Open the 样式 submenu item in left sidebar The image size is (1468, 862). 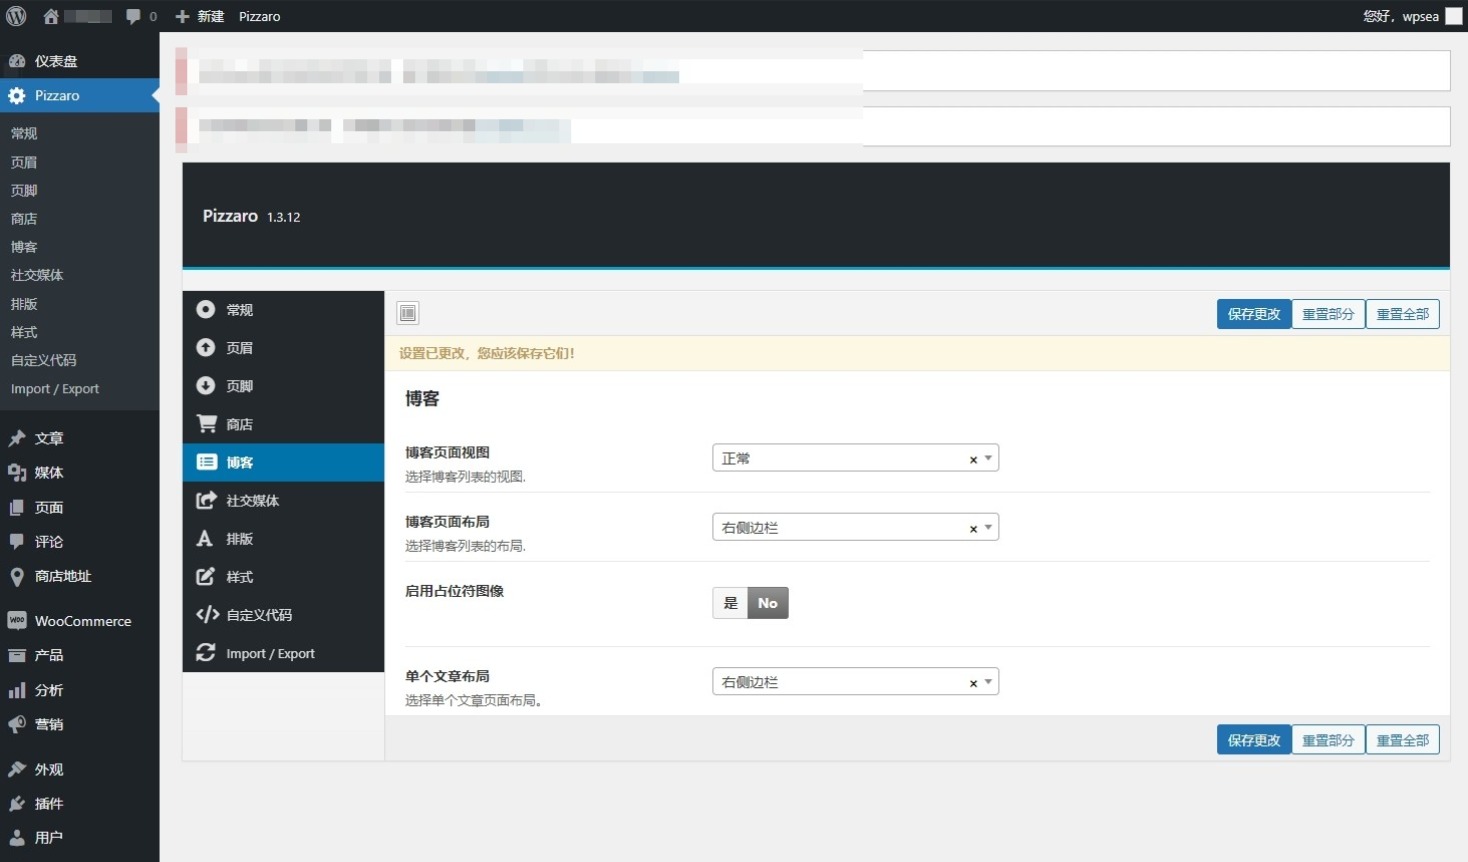(24, 332)
